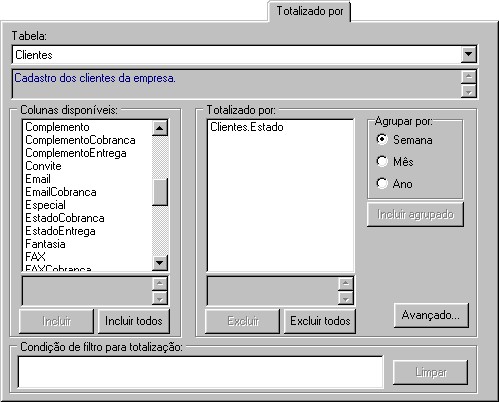499x402 pixels.
Task: Select EstadoEntrega column entry
Action: tap(60, 231)
